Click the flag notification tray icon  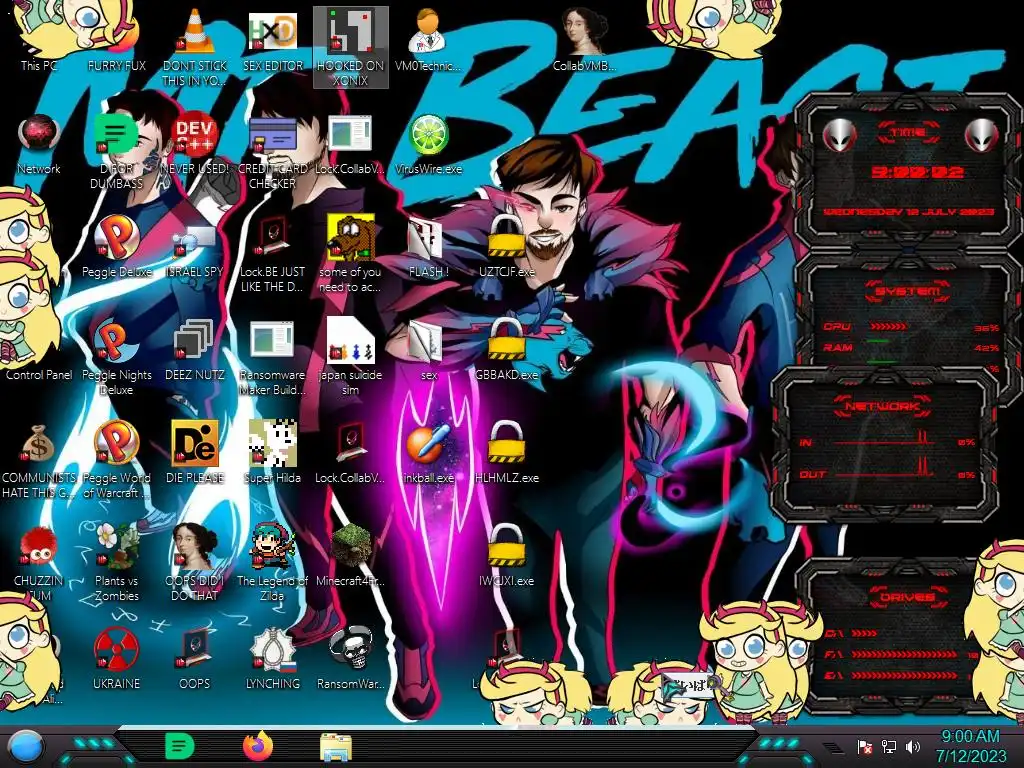pyautogui.click(x=865, y=746)
